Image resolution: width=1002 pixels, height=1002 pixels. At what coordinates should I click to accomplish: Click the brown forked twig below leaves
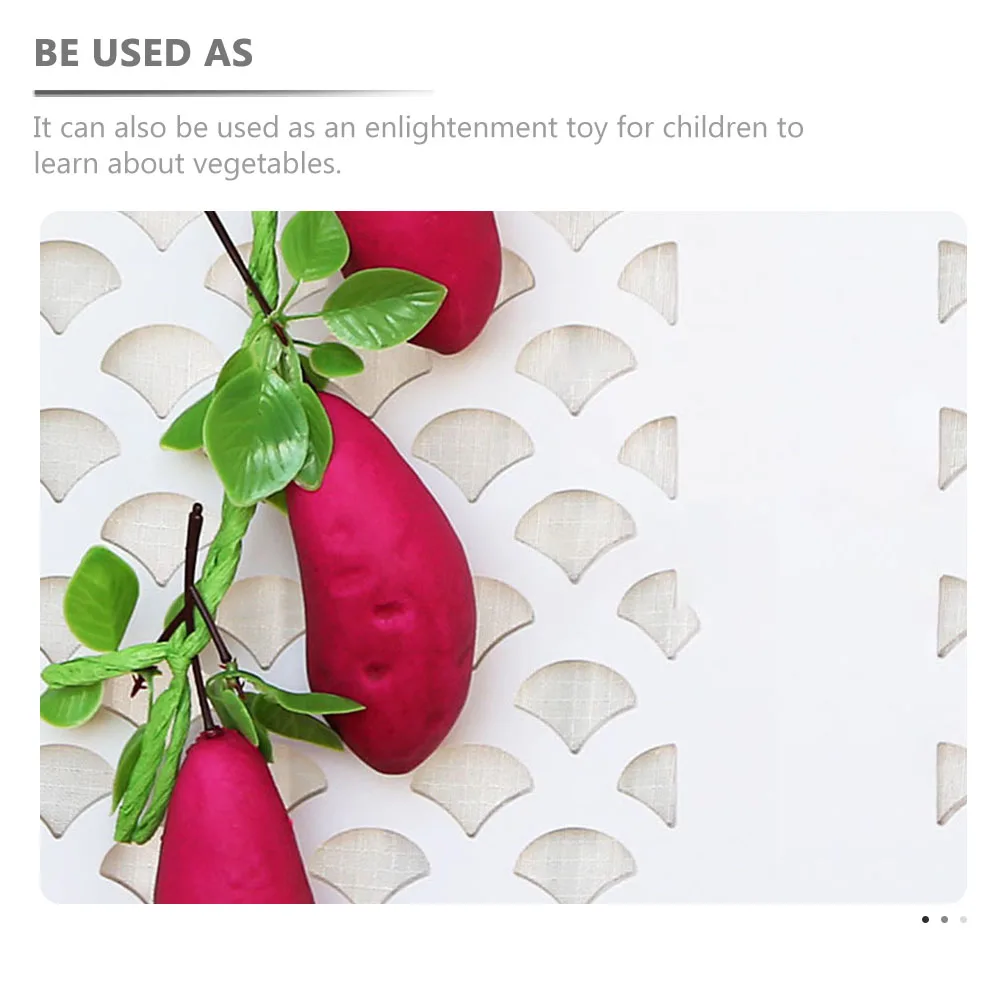pos(198,613)
